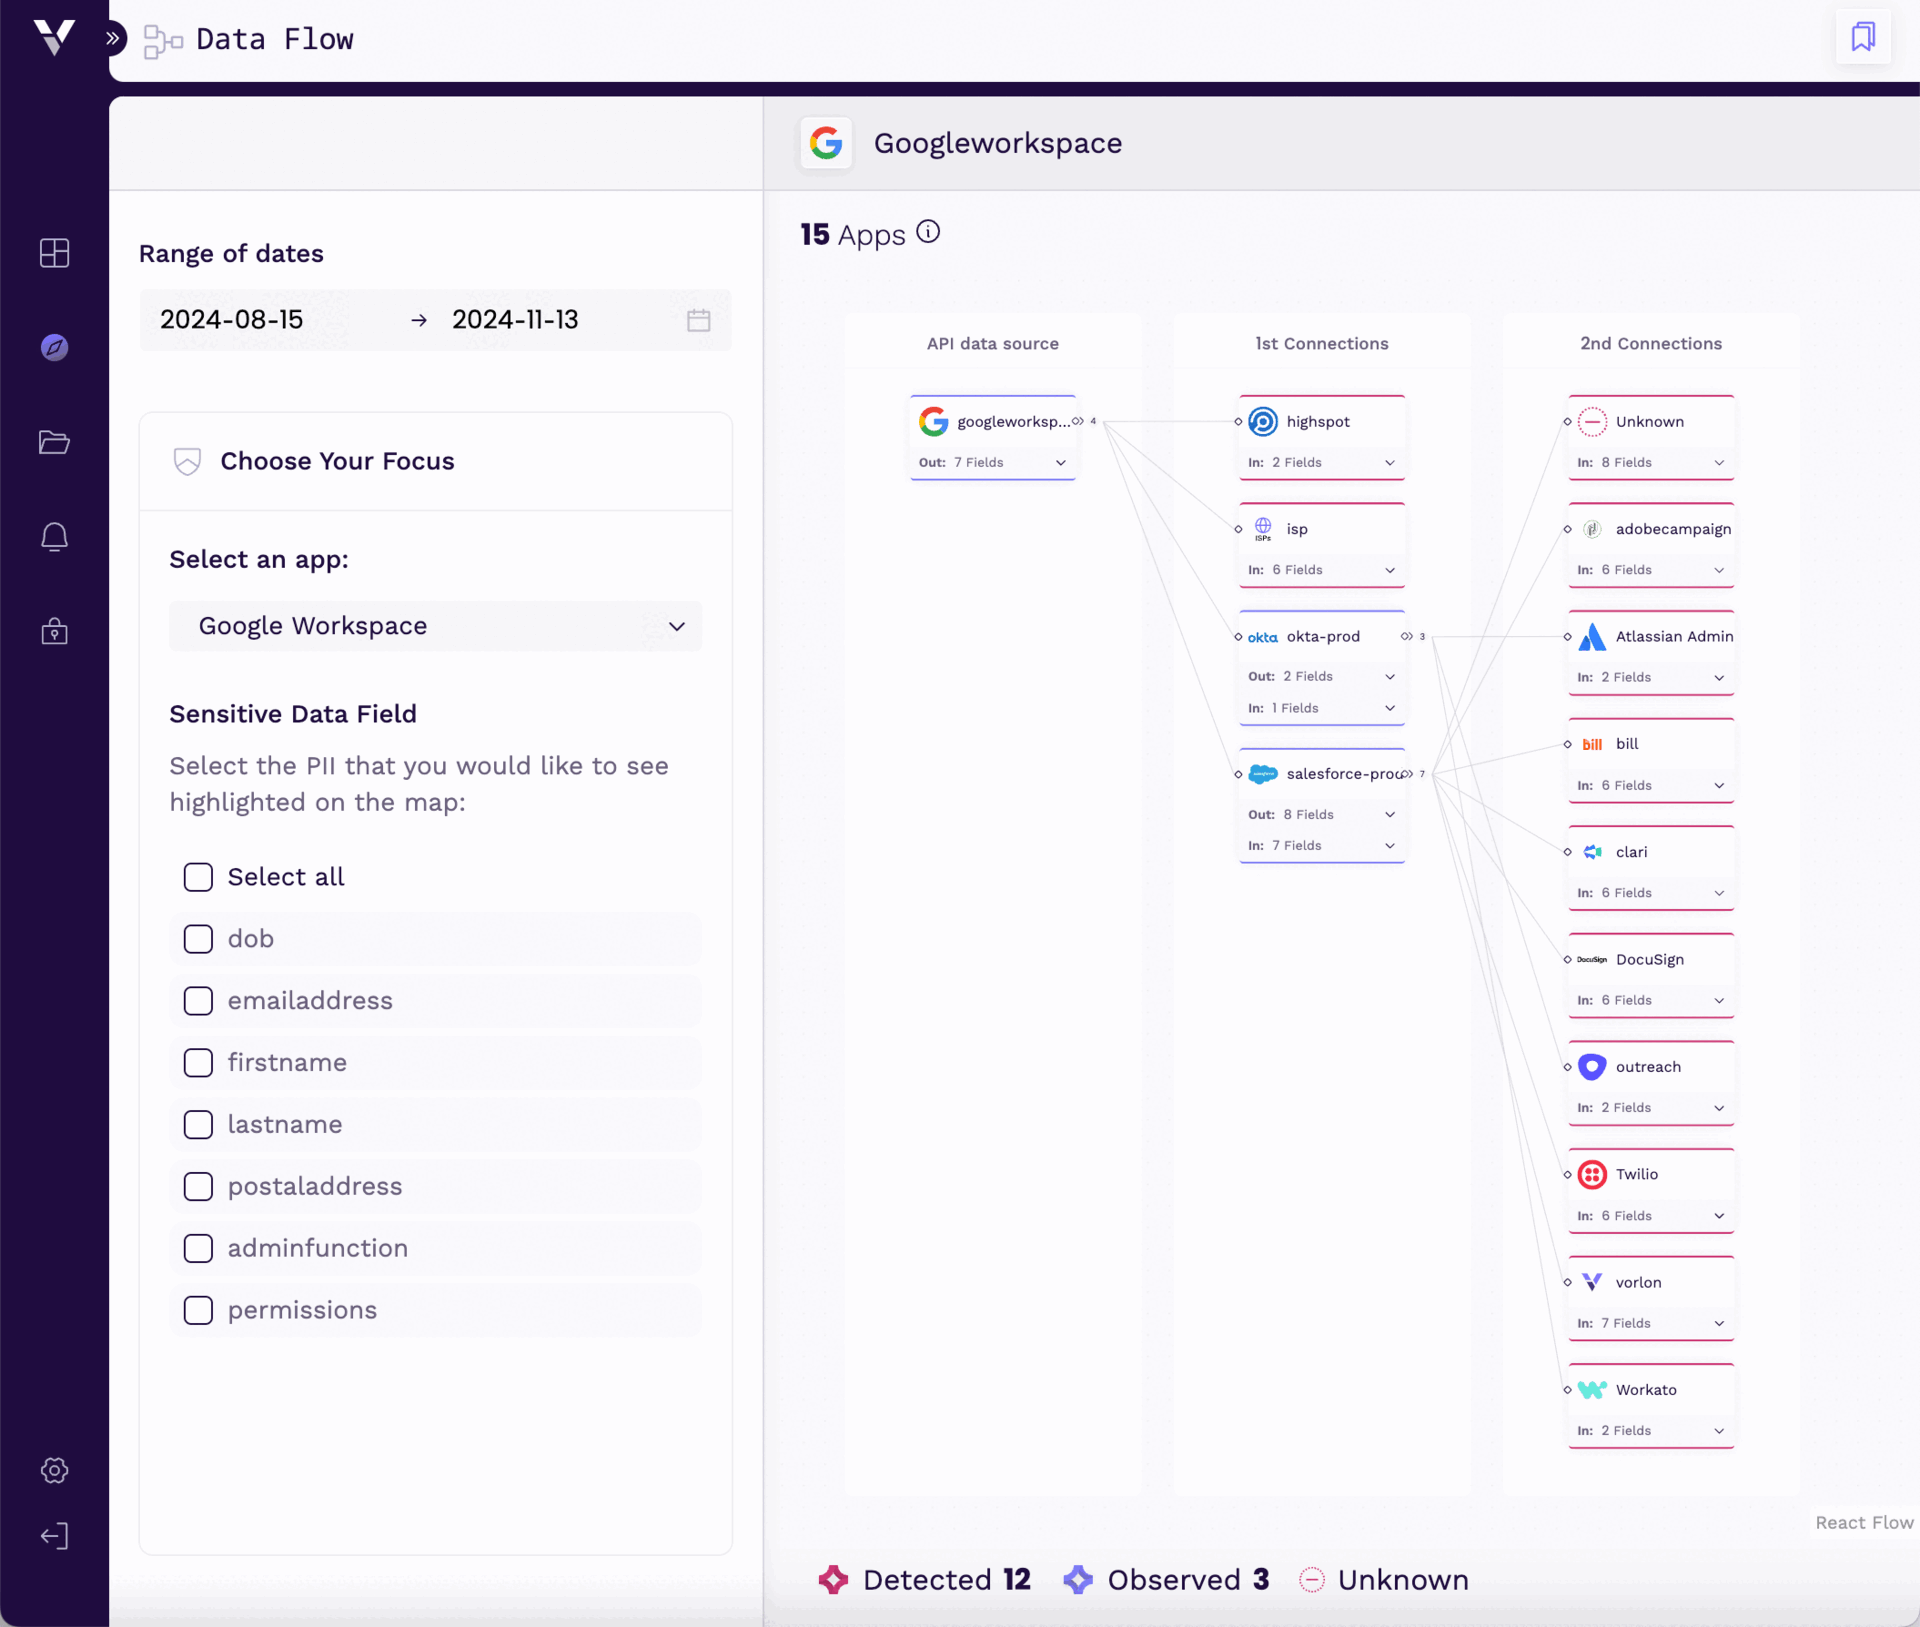Select the Twilio node icon
The image size is (1920, 1627).
pos(1592,1174)
